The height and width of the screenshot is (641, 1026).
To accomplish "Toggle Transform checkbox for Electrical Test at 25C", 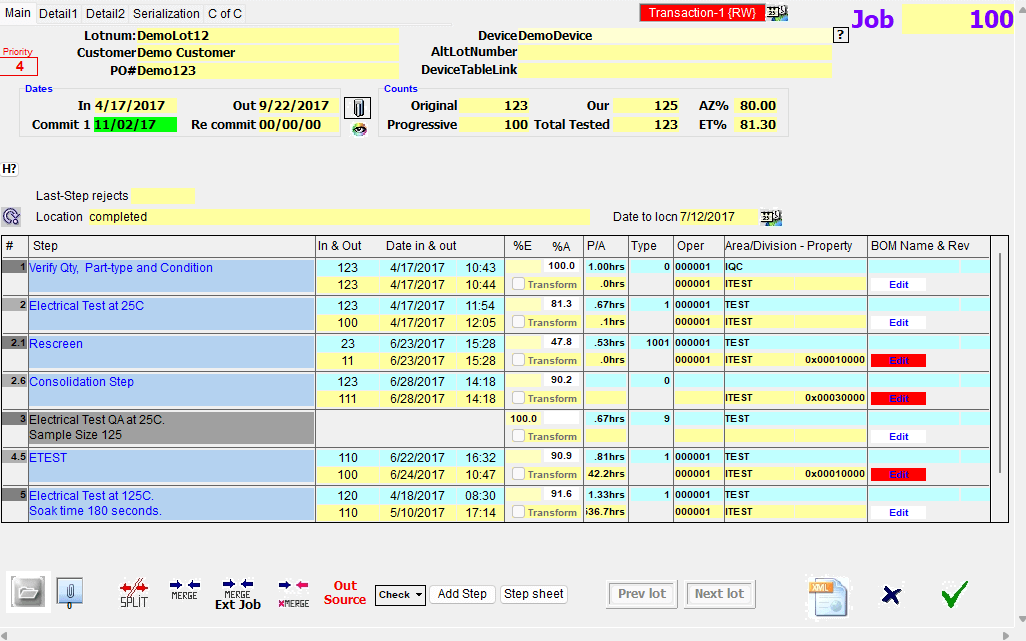I will (x=518, y=323).
